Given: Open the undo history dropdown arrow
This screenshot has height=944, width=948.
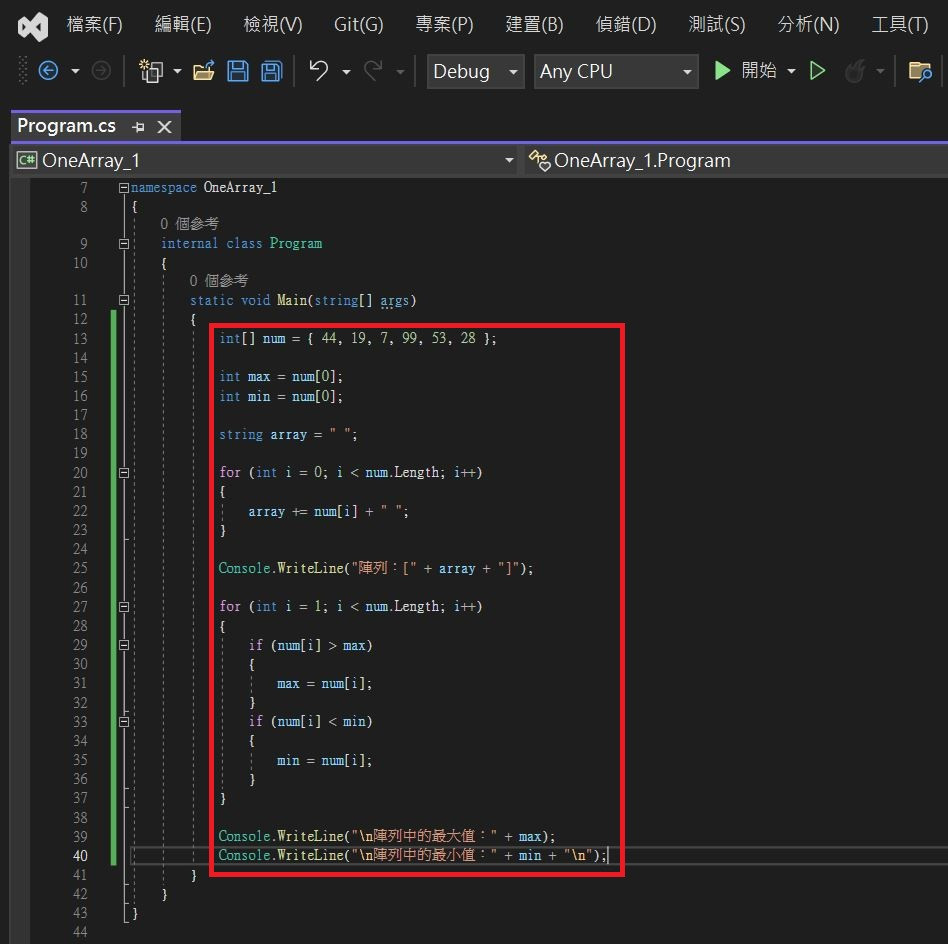Looking at the screenshot, I should coord(346,71).
